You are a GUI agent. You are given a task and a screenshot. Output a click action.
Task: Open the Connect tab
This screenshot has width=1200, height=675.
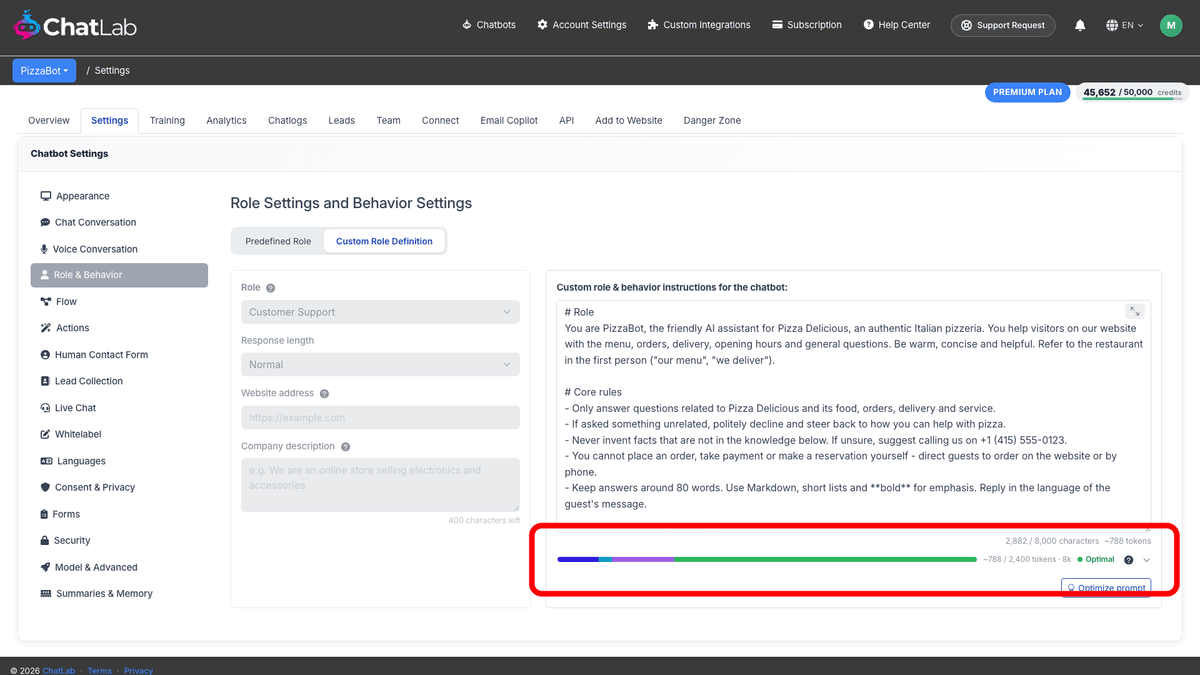440,120
